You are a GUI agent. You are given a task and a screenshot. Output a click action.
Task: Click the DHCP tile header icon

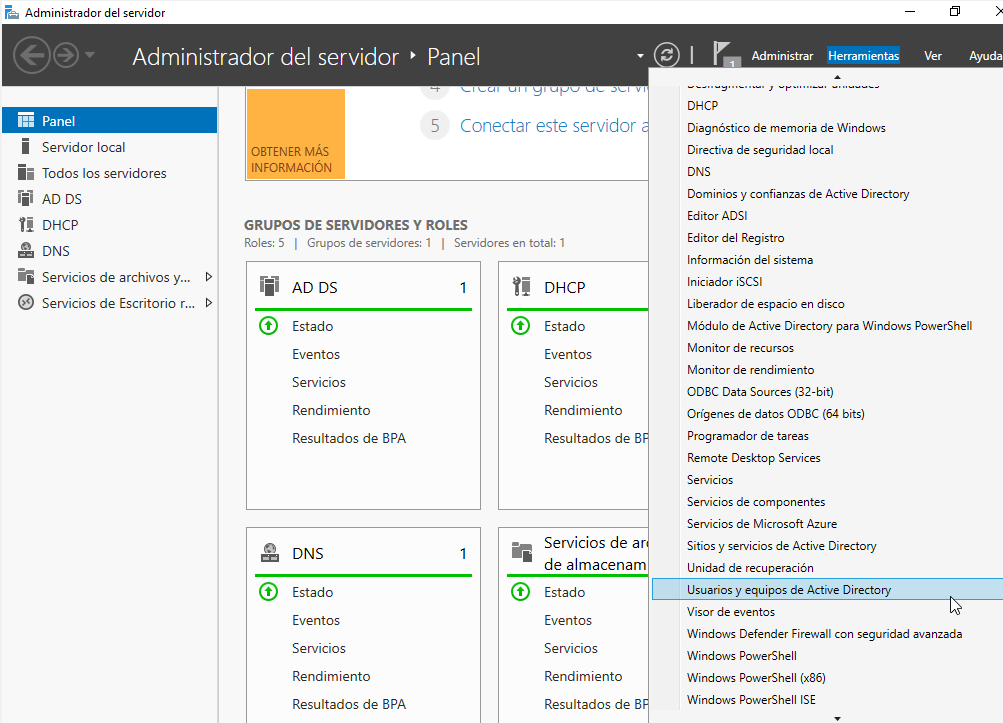point(521,286)
